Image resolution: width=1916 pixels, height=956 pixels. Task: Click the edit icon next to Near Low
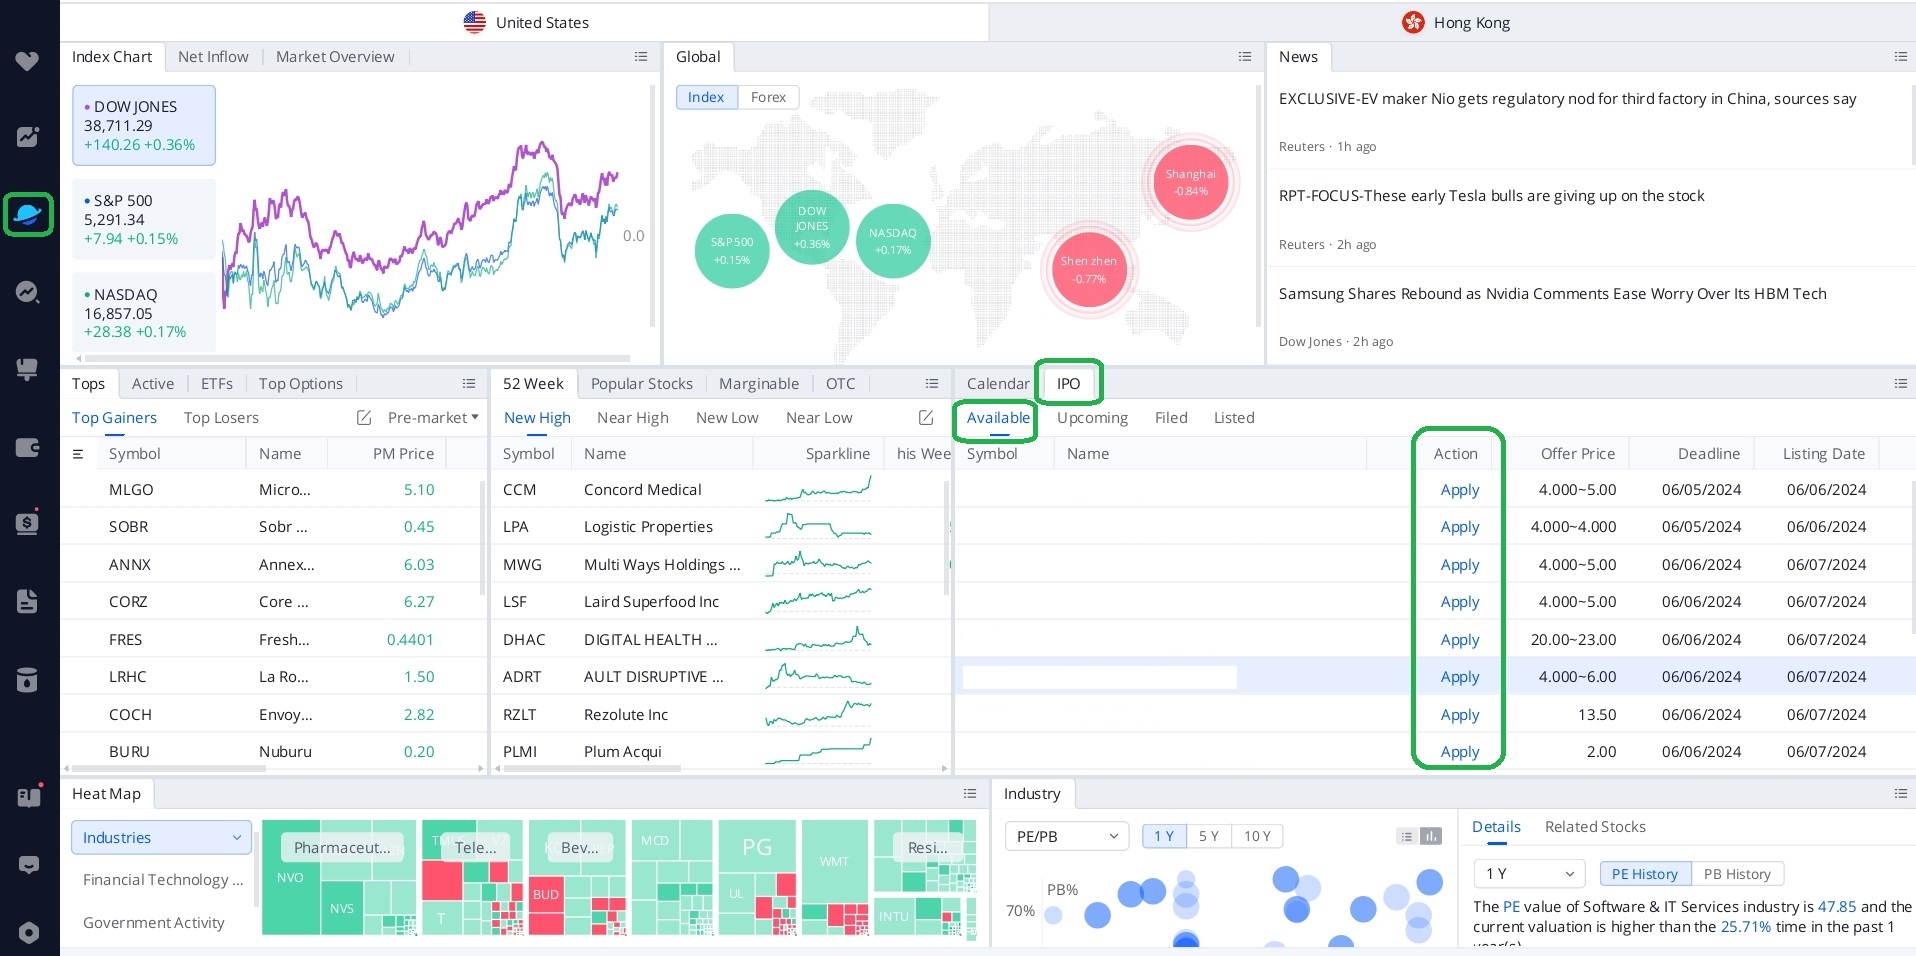pos(926,418)
